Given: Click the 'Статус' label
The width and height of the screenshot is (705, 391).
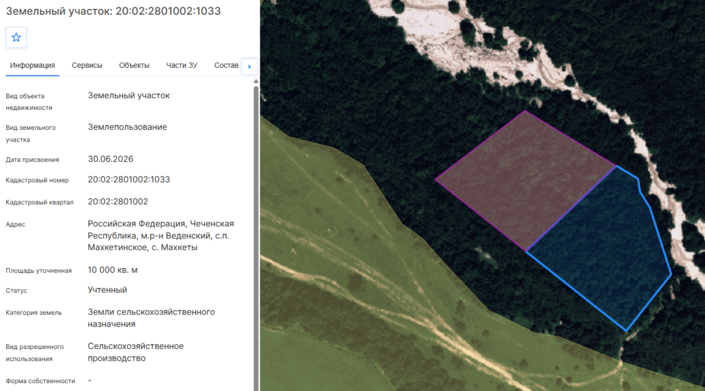Looking at the screenshot, I should (x=16, y=291).
